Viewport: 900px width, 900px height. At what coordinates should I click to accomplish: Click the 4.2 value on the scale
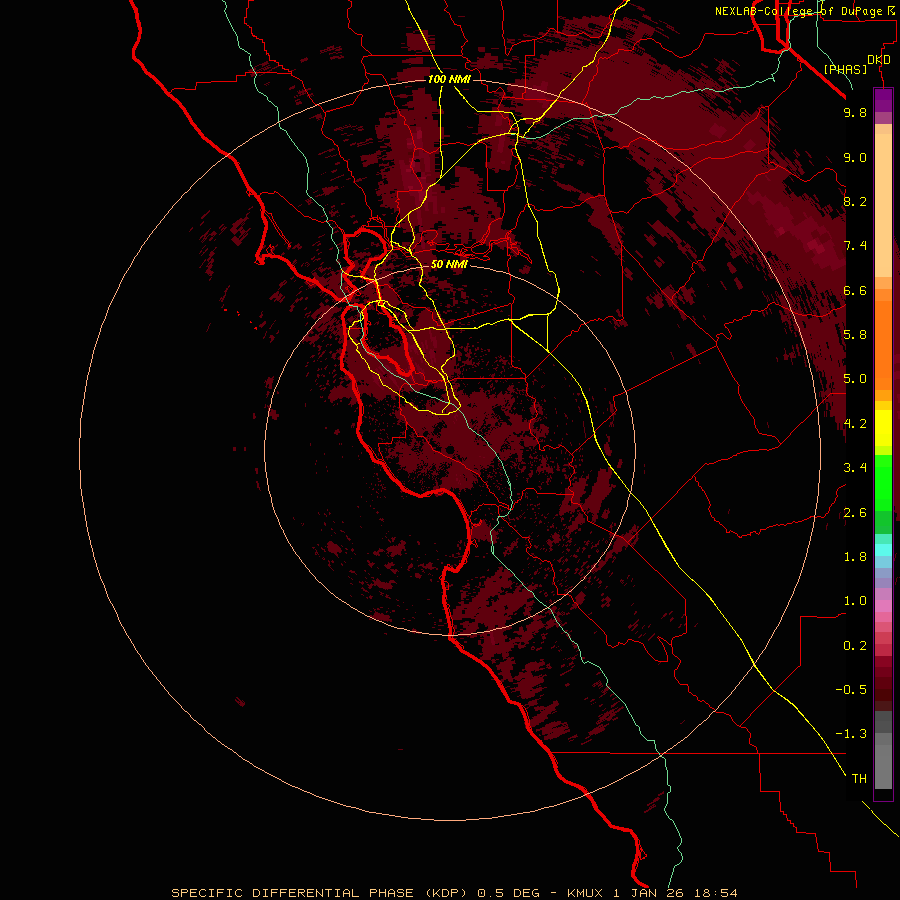coord(855,424)
